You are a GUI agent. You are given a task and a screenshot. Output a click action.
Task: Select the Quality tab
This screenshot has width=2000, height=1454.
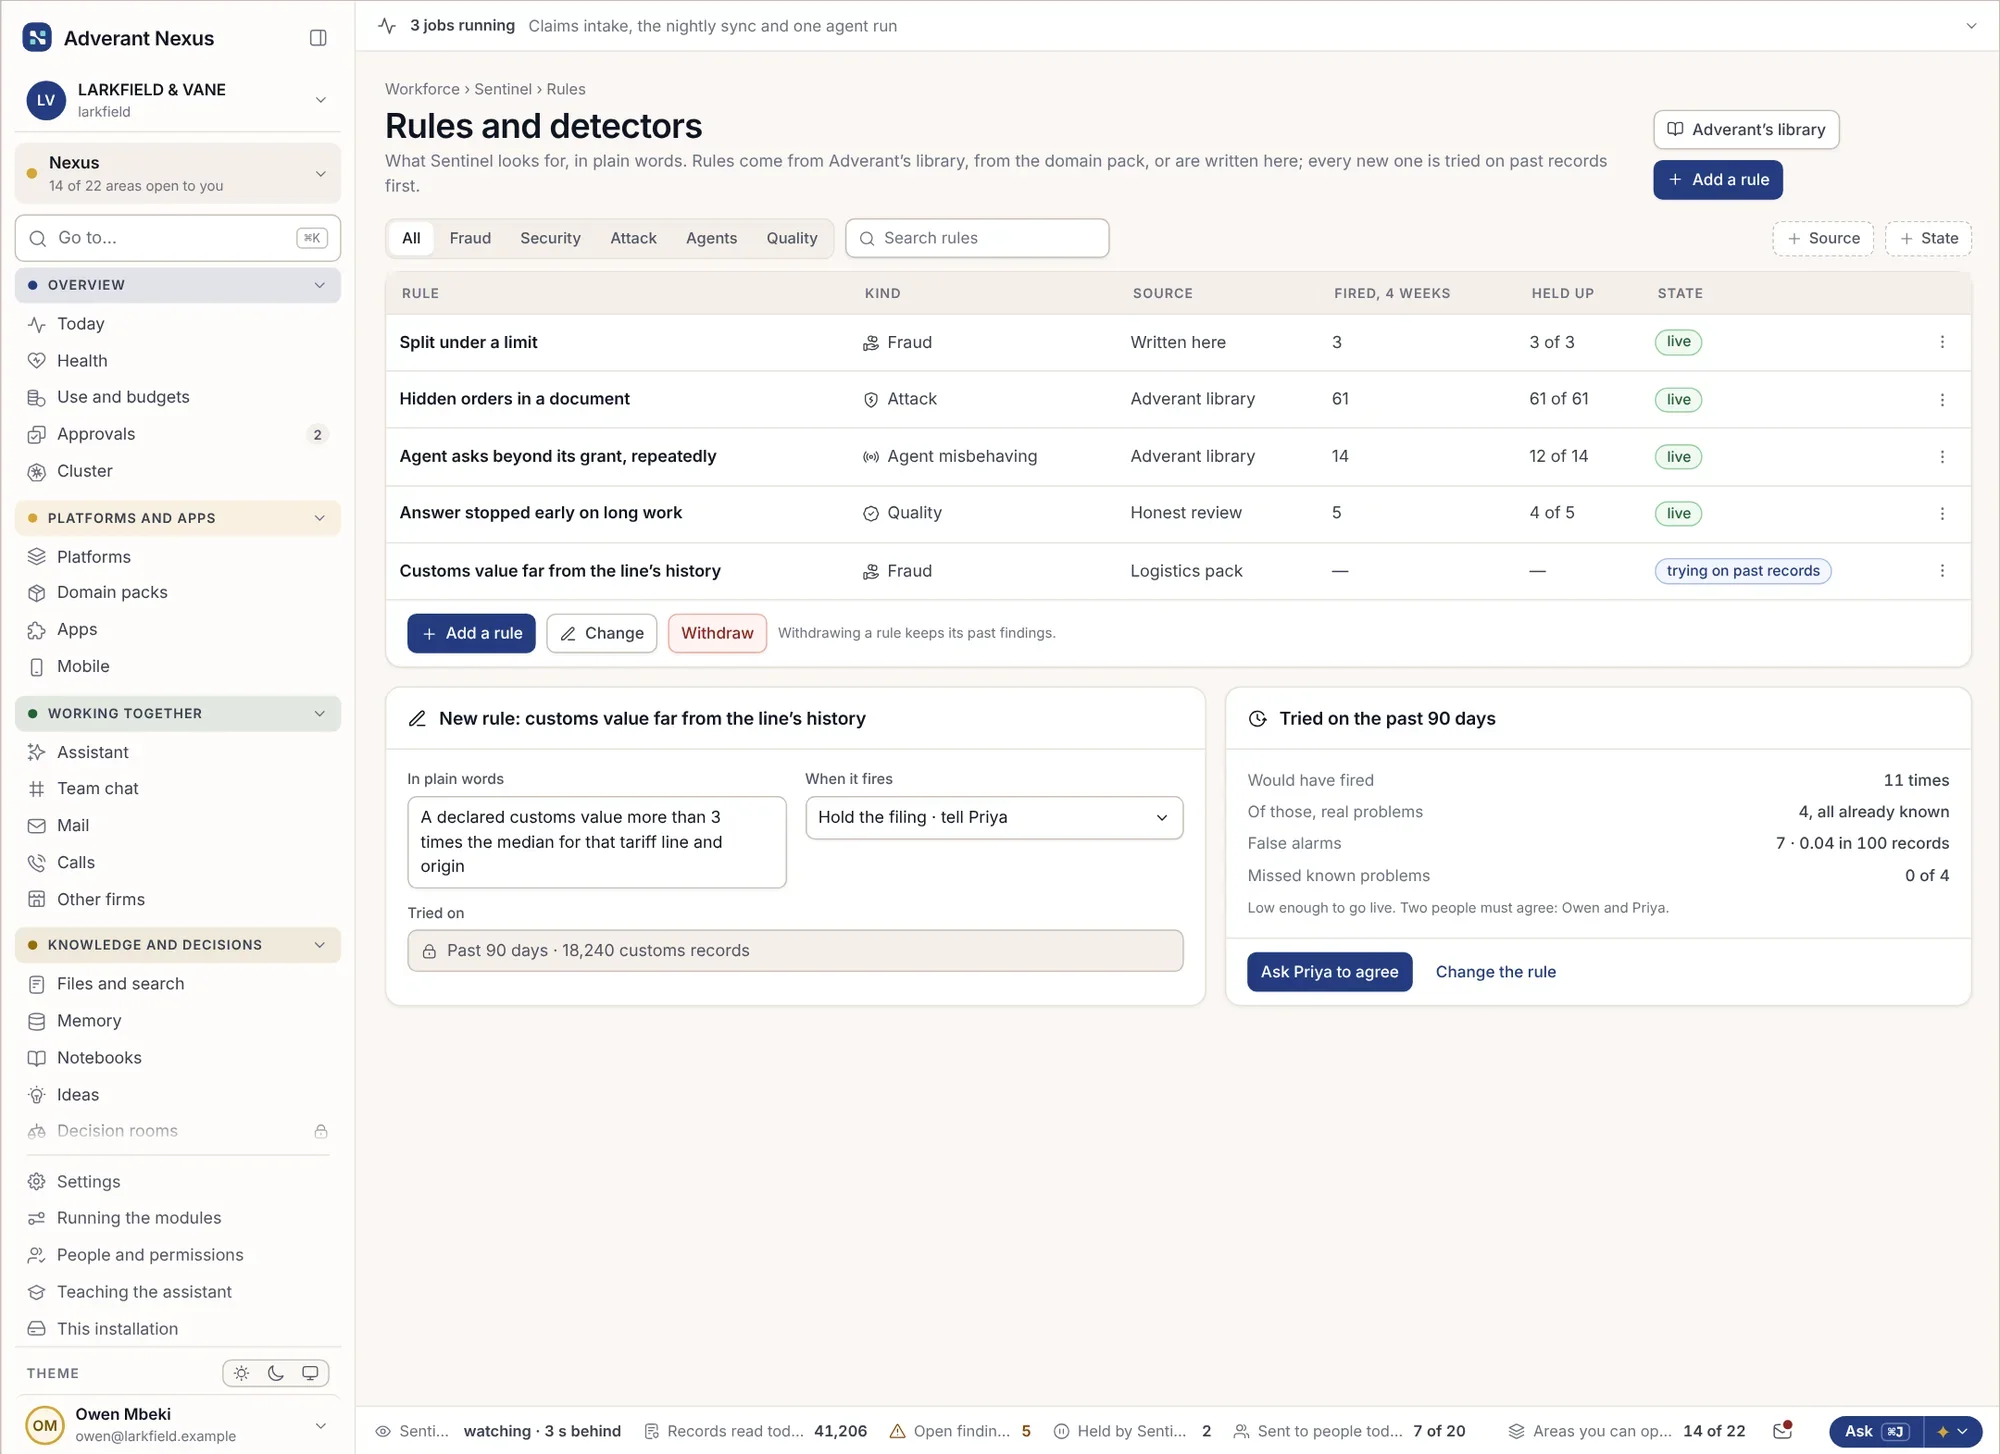coord(792,238)
